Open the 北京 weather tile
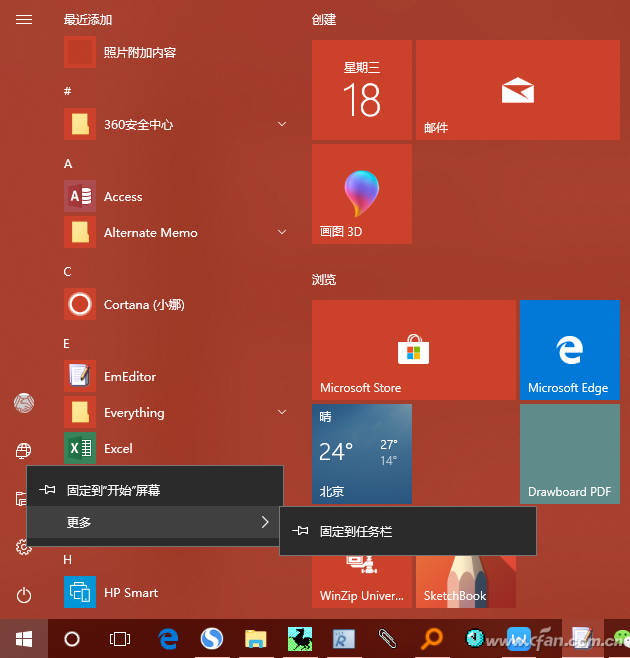The image size is (630, 658). click(x=362, y=454)
